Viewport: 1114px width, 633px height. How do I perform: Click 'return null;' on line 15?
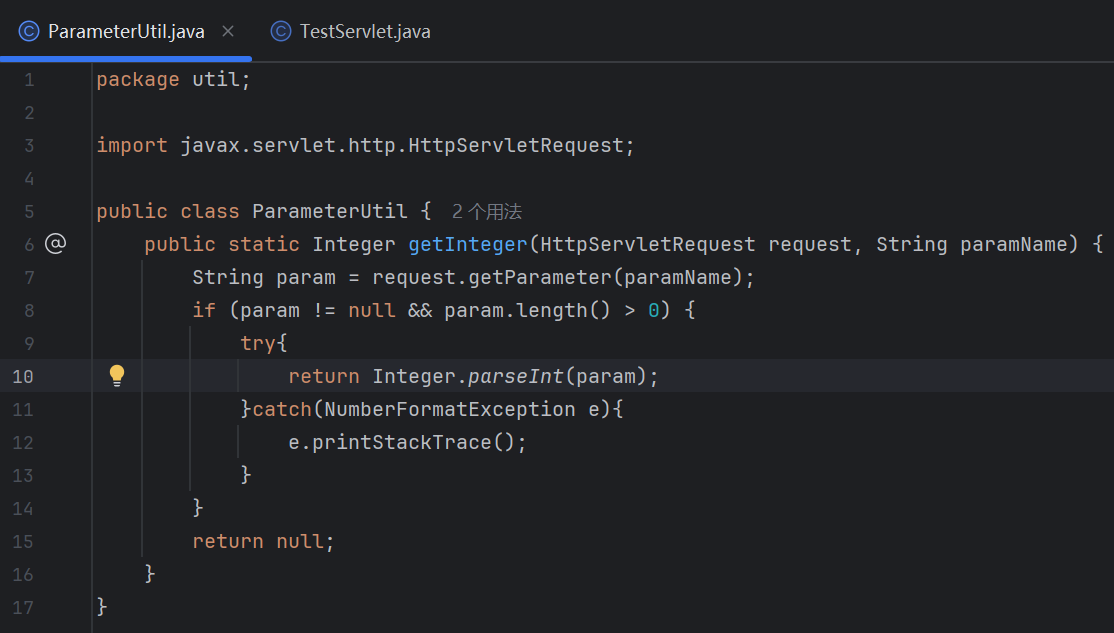[x=263, y=541]
